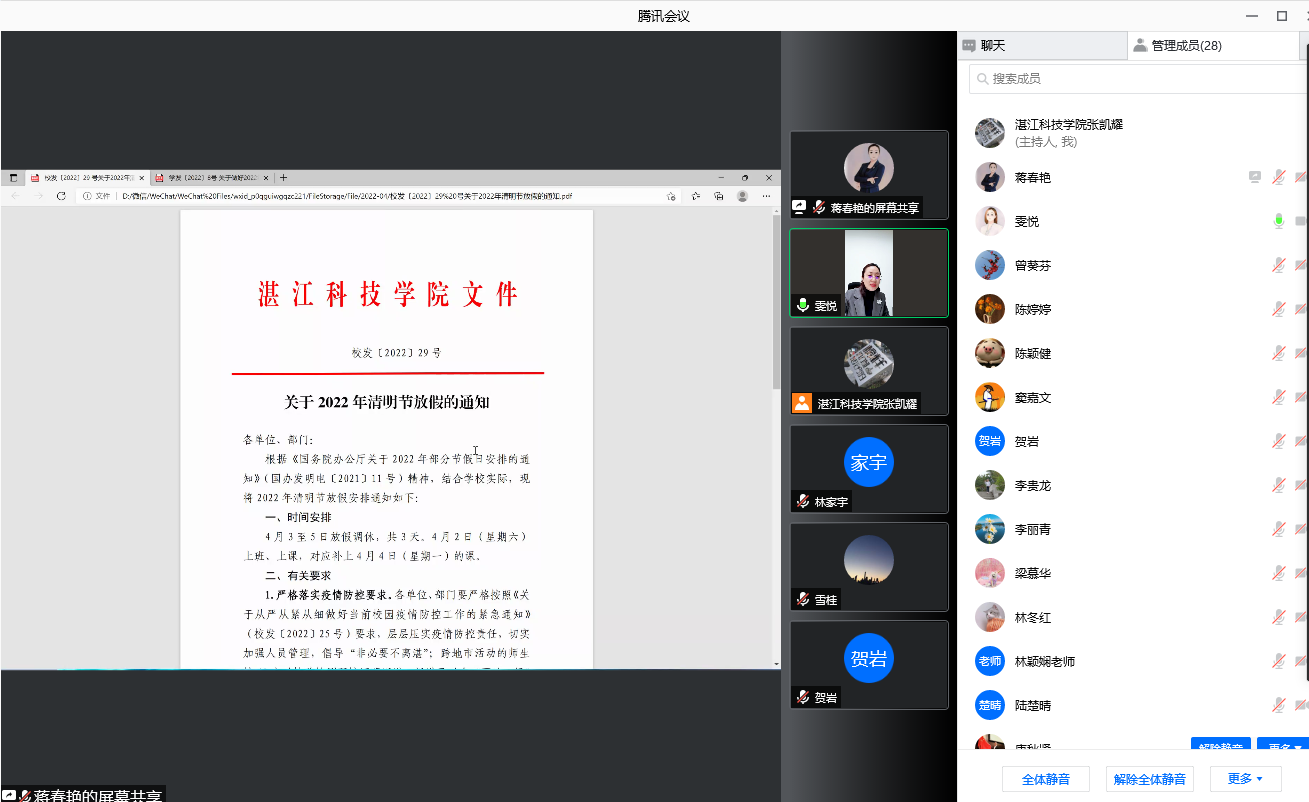Click heading 关于2022年清明节放假的通知

[386, 402]
